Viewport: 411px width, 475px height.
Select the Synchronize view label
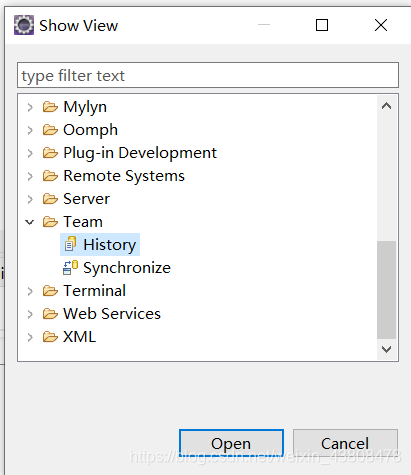[127, 268]
